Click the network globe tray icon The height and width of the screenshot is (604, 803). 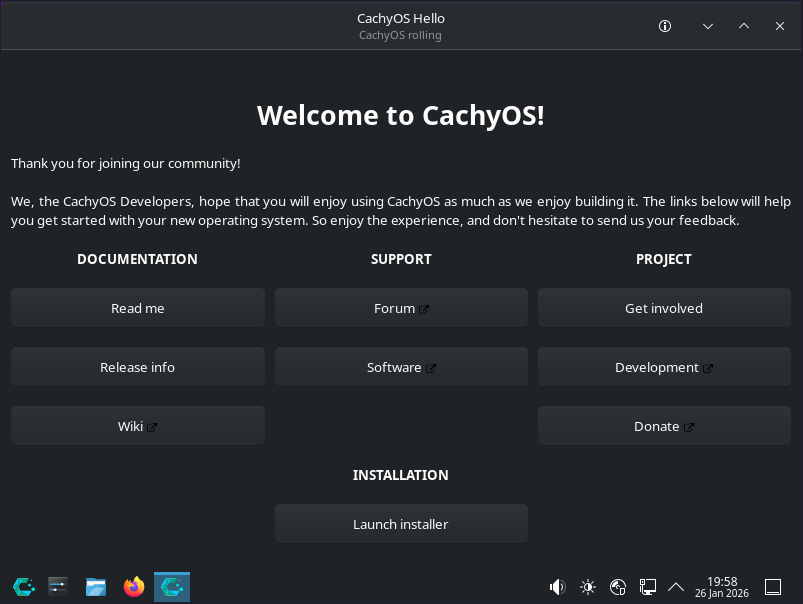click(618, 587)
